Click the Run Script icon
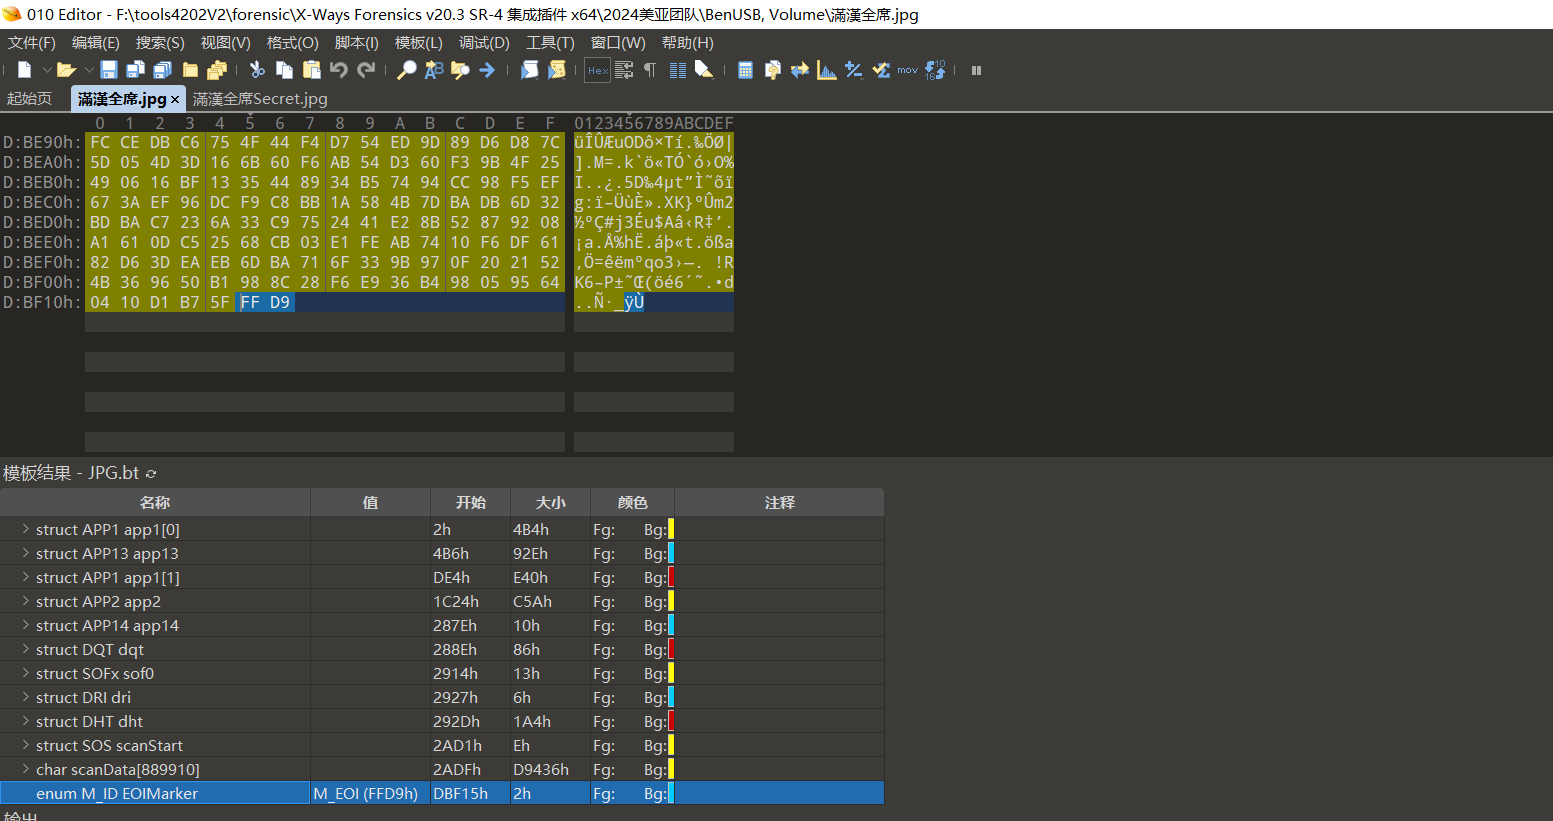Viewport: 1553px width, 821px height. [529, 70]
